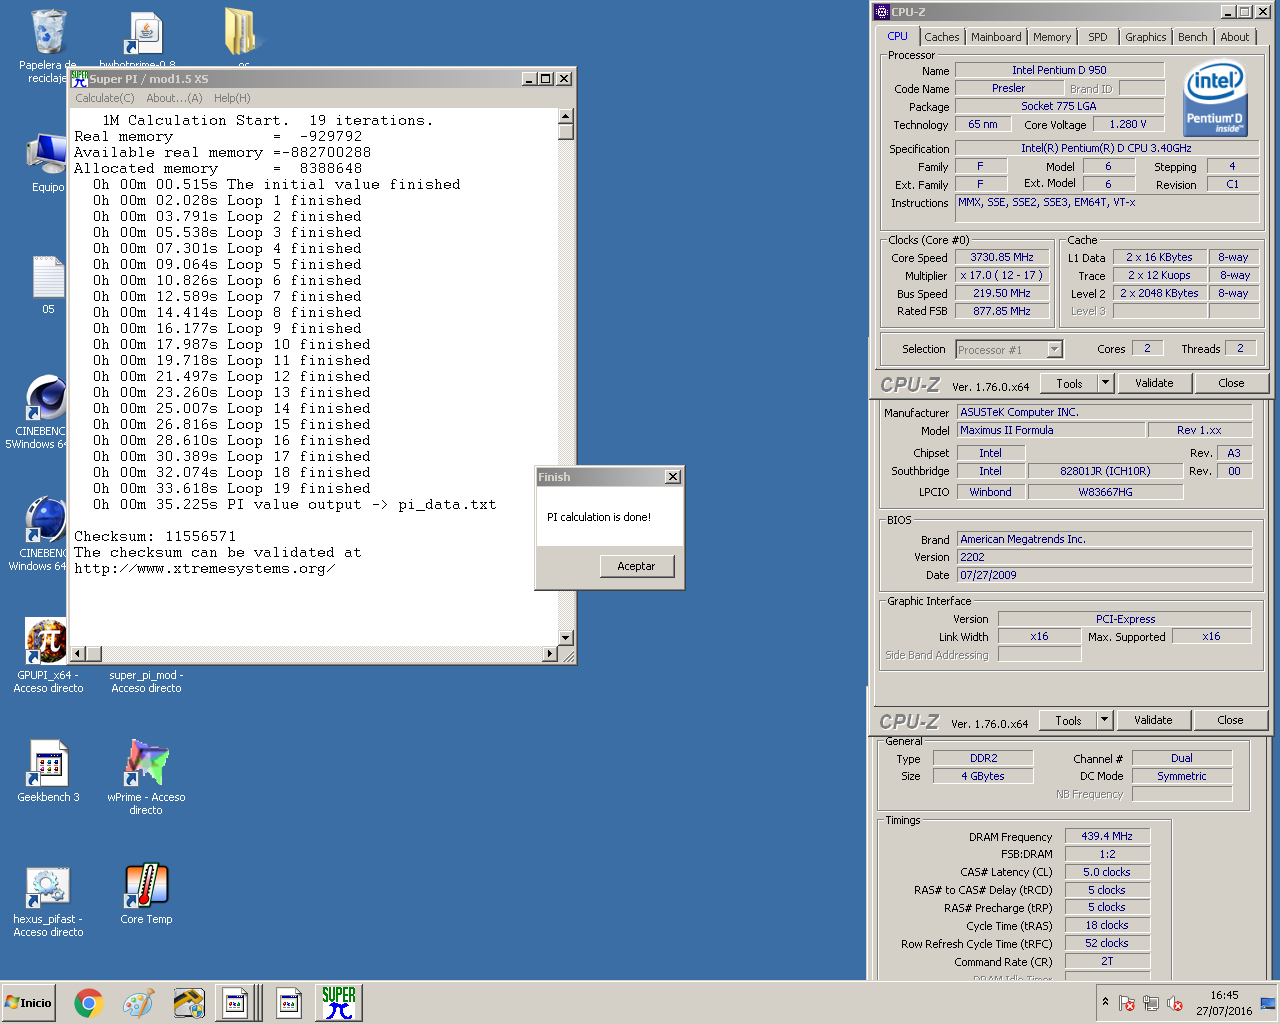Open the About...(A) menu in Super PI

[x=174, y=98]
